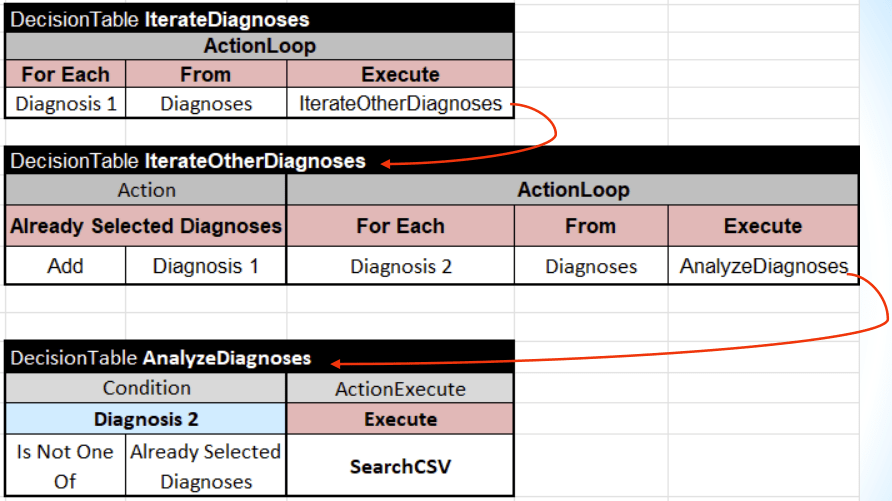Select the blue 'Diagnosis 2' header cell
This screenshot has width=892, height=501.
146,419
